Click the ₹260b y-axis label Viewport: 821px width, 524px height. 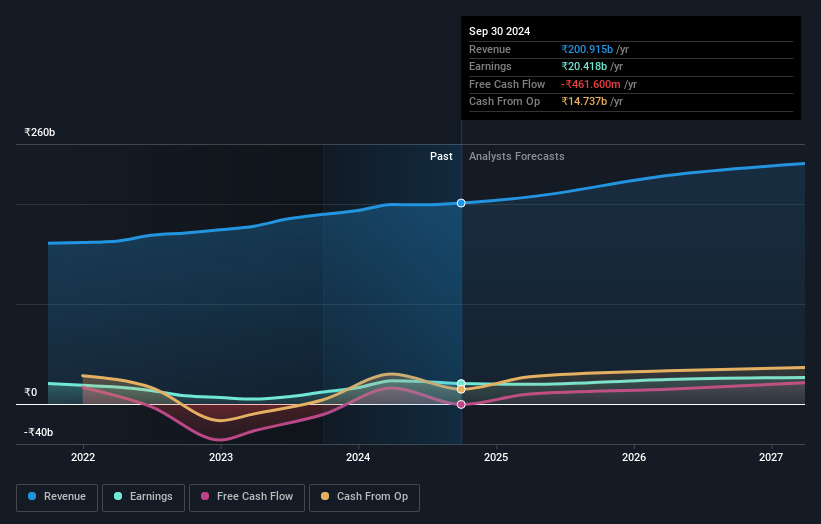[x=40, y=132]
